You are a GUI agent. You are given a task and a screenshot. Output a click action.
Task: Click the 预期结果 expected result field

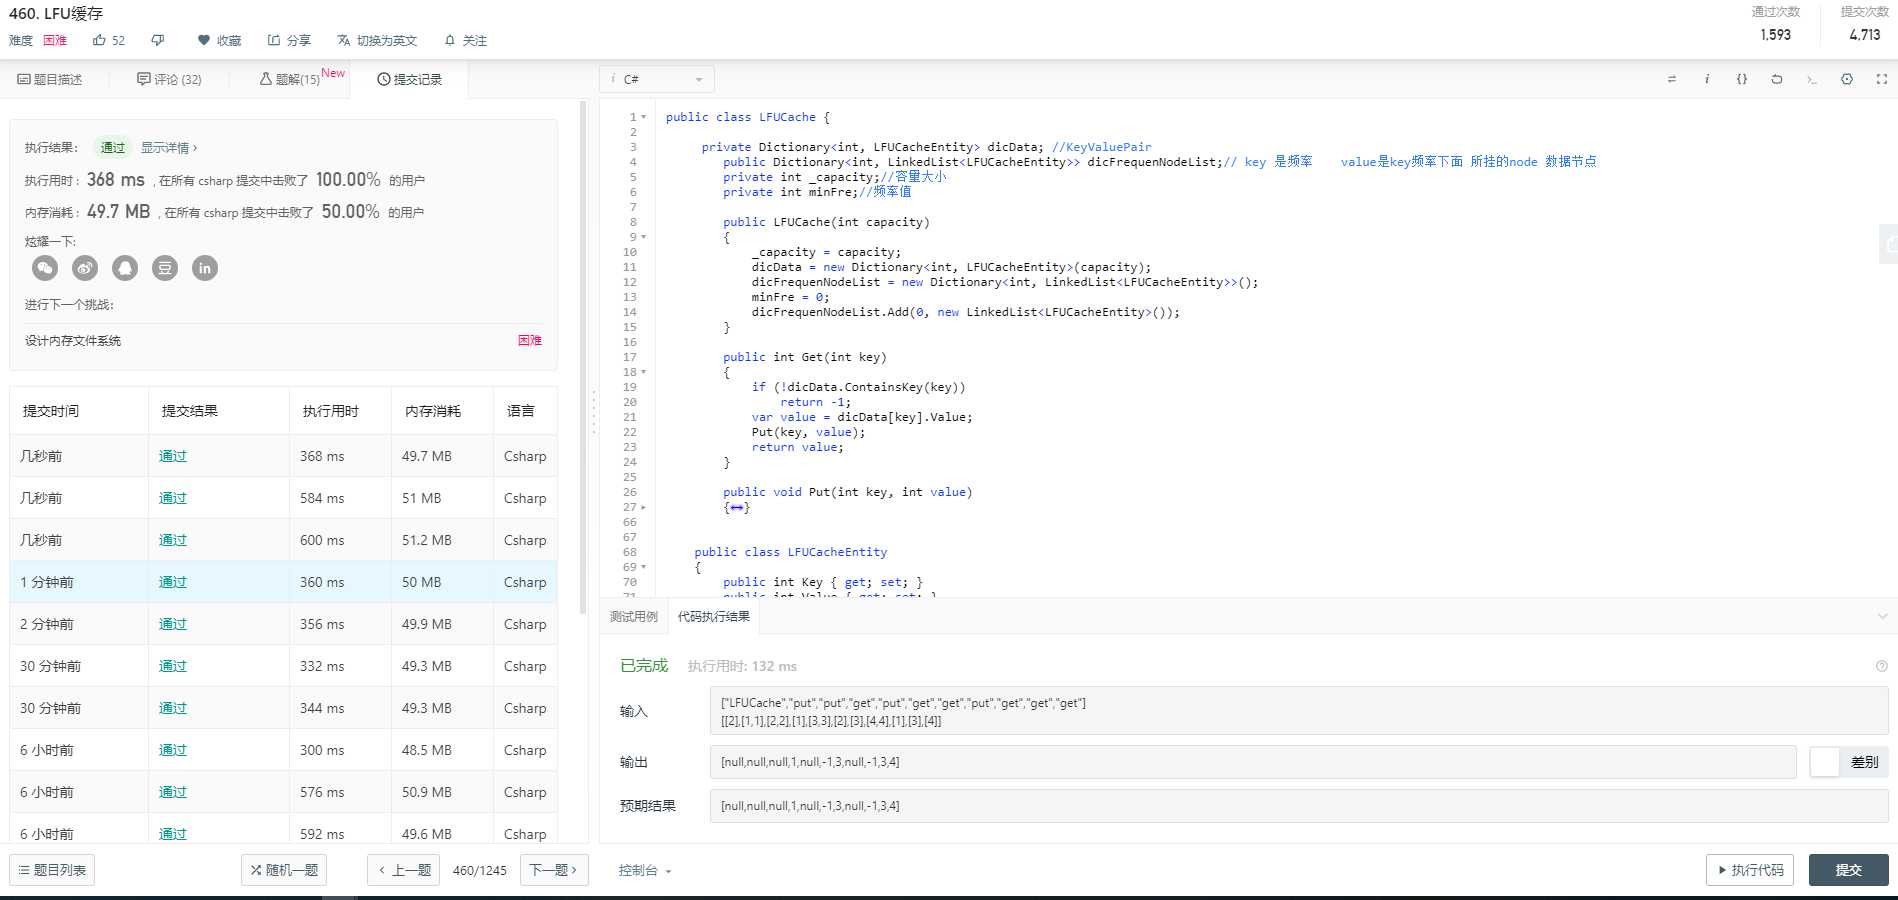tap(1298, 806)
